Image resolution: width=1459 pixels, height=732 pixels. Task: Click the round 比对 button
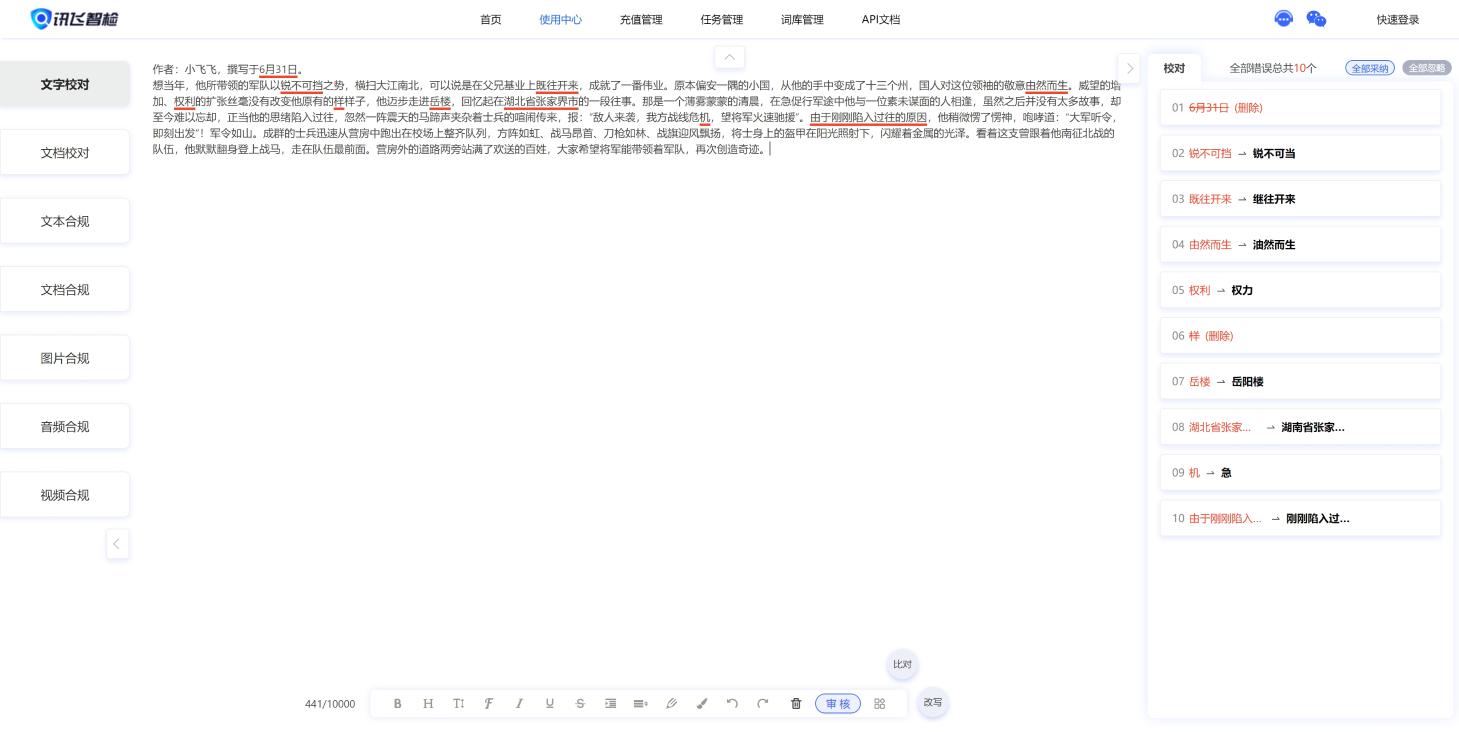[x=902, y=664]
